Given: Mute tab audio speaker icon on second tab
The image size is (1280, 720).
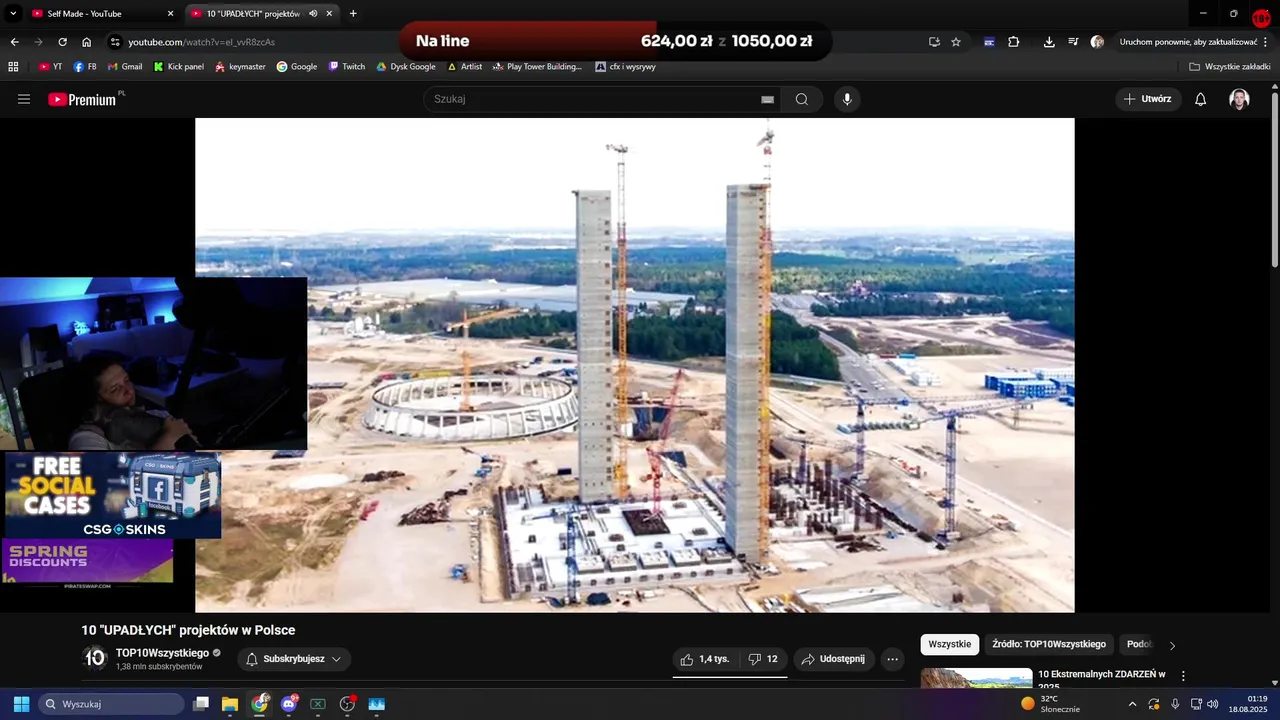Looking at the screenshot, I should pyautogui.click(x=313, y=14).
